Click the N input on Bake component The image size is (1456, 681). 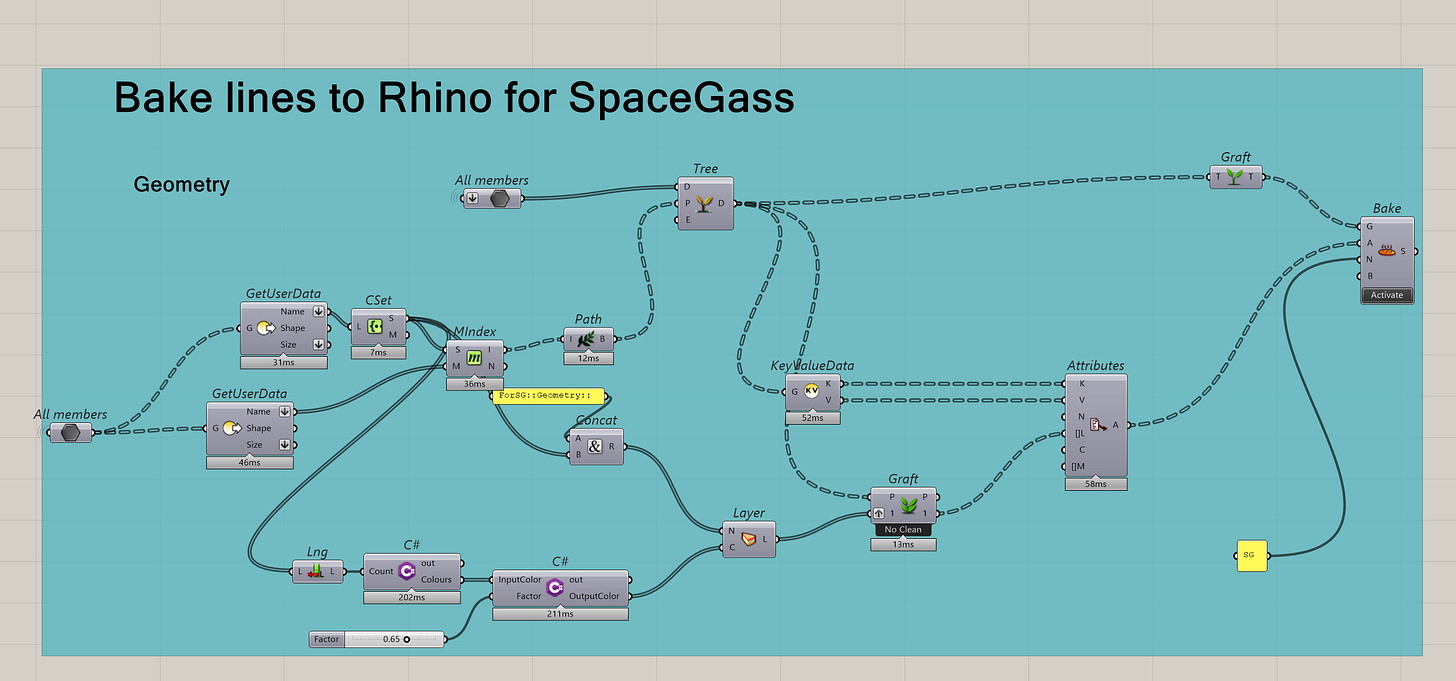(1370, 259)
